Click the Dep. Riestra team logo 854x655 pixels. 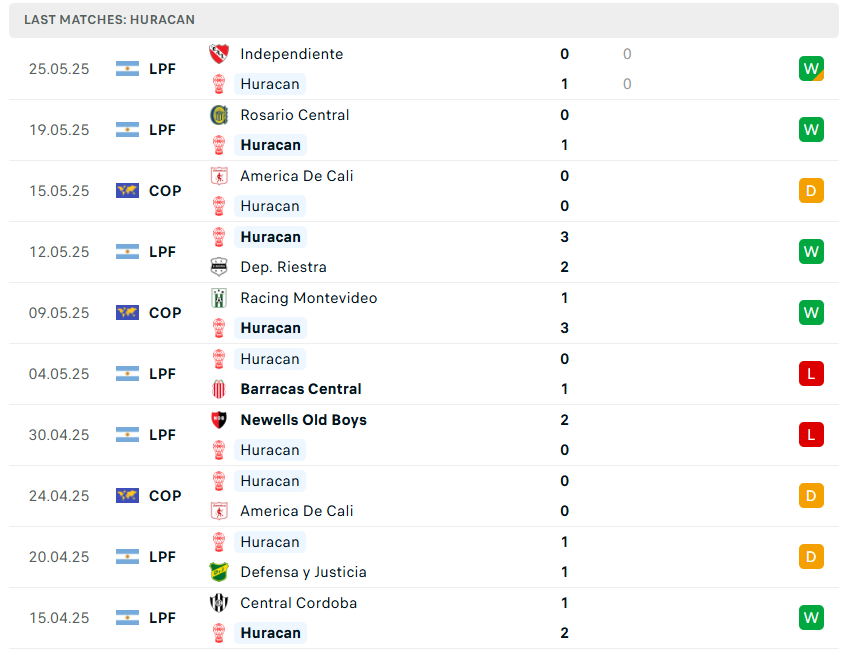click(218, 267)
